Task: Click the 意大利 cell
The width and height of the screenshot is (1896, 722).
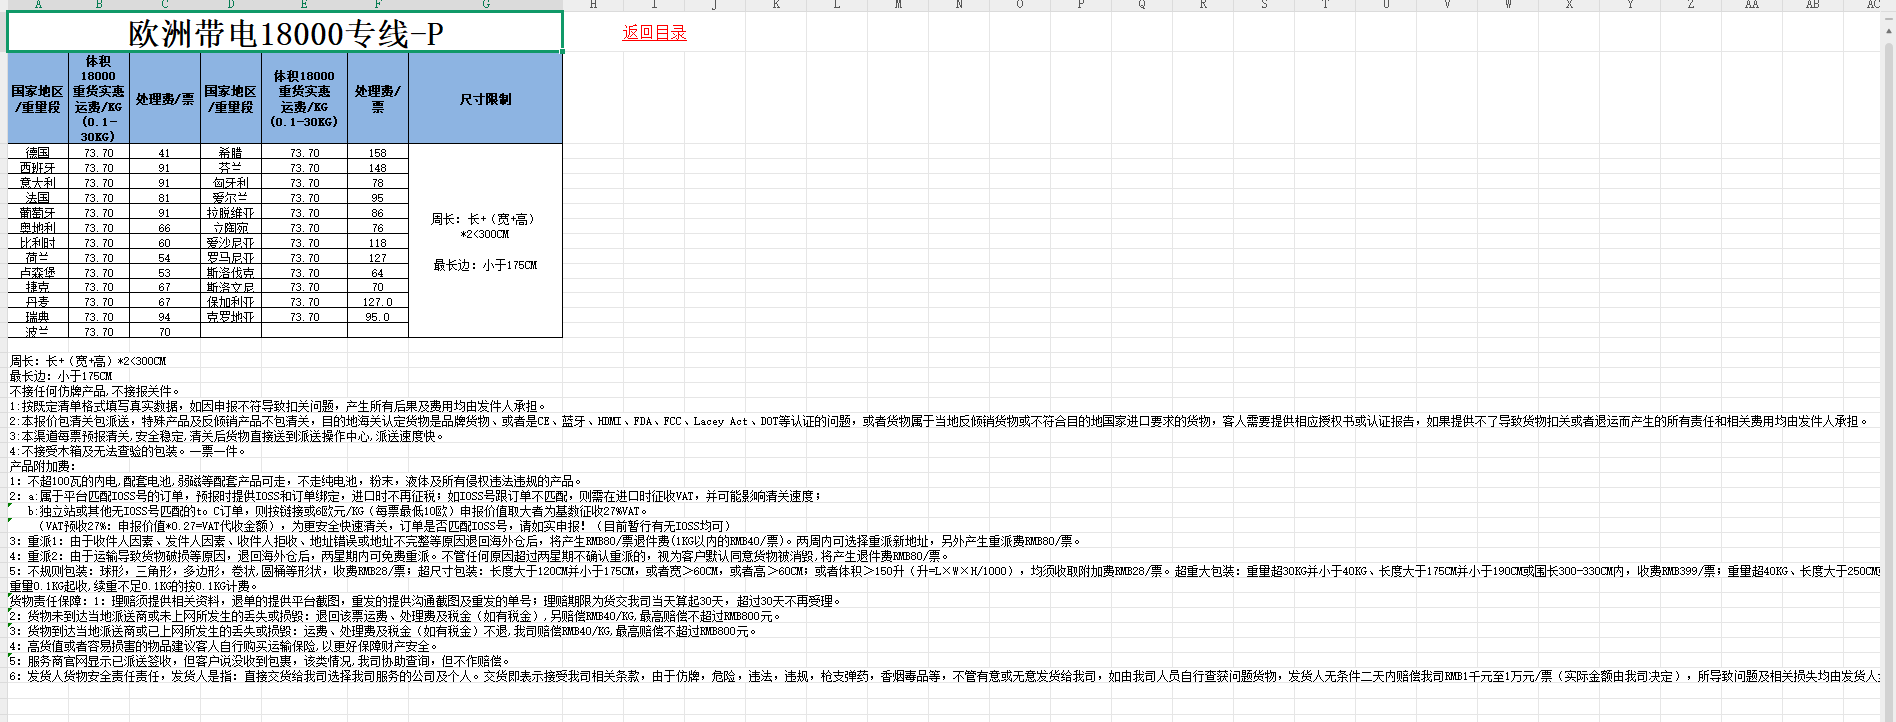Action: 38,183
